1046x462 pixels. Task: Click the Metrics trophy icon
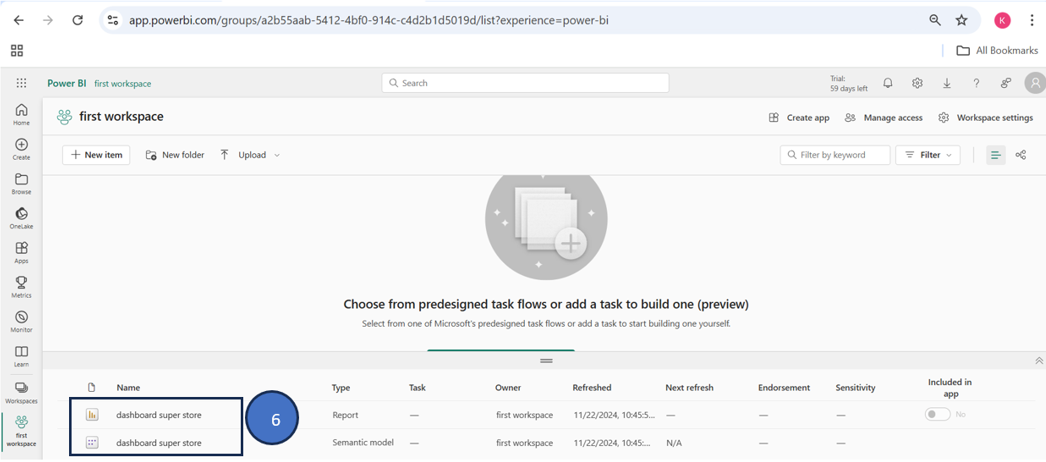(21, 287)
